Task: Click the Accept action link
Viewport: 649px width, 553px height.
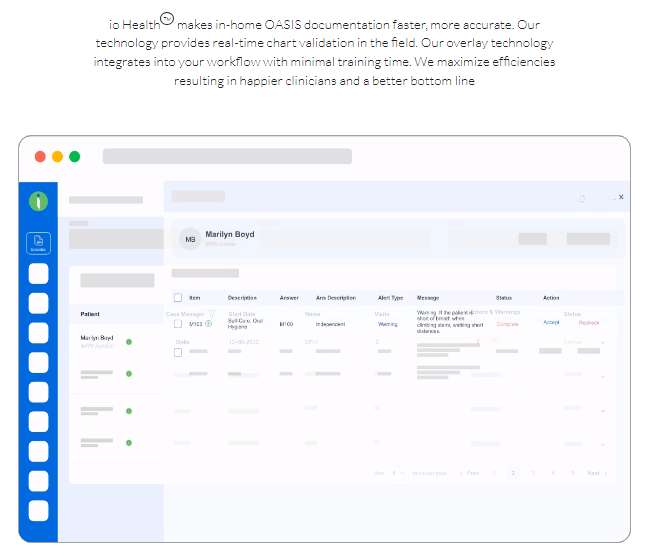Action: click(x=551, y=322)
